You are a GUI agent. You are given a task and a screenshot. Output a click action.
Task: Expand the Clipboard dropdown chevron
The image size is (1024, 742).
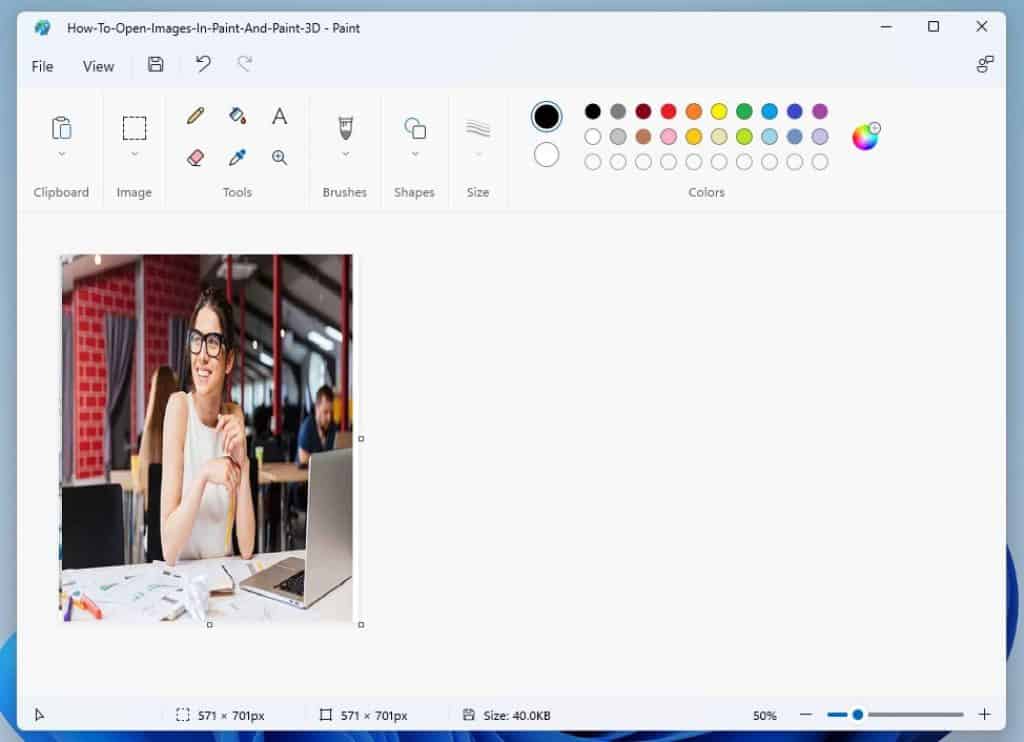[61, 154]
